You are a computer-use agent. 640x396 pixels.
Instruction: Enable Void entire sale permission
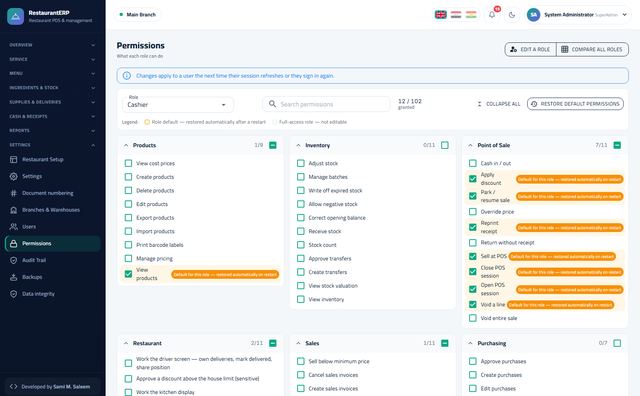pos(473,318)
